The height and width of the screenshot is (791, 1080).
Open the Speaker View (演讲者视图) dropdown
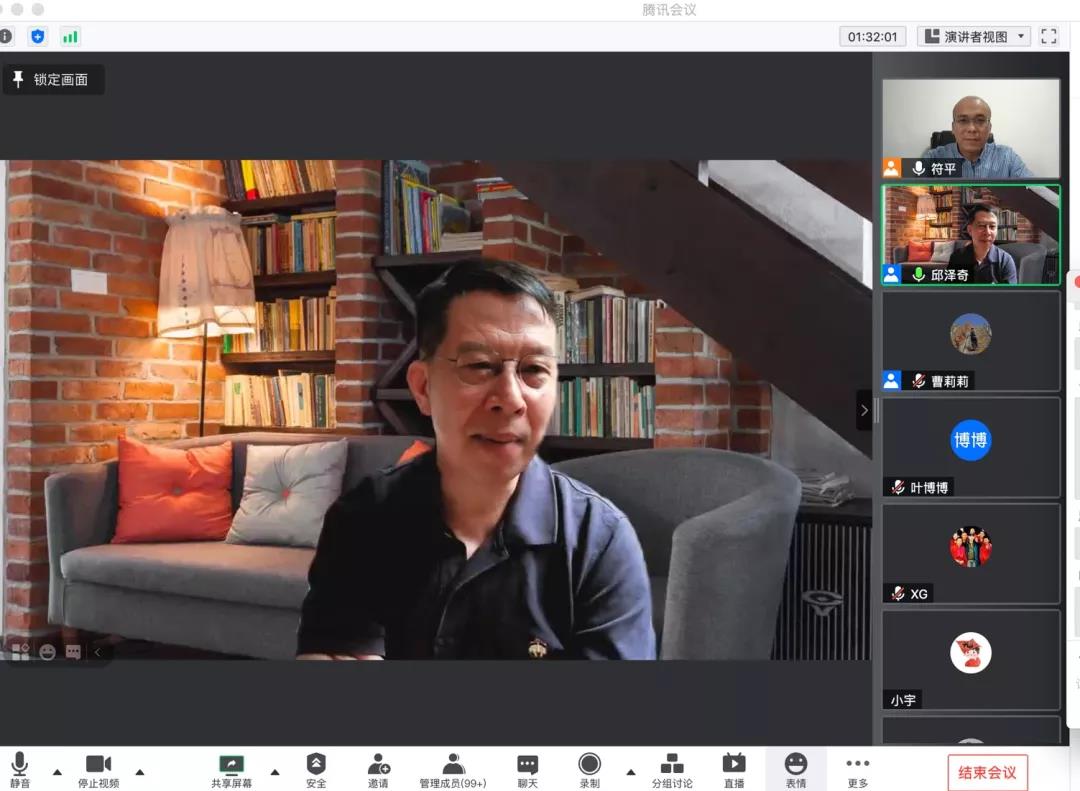click(x=974, y=37)
